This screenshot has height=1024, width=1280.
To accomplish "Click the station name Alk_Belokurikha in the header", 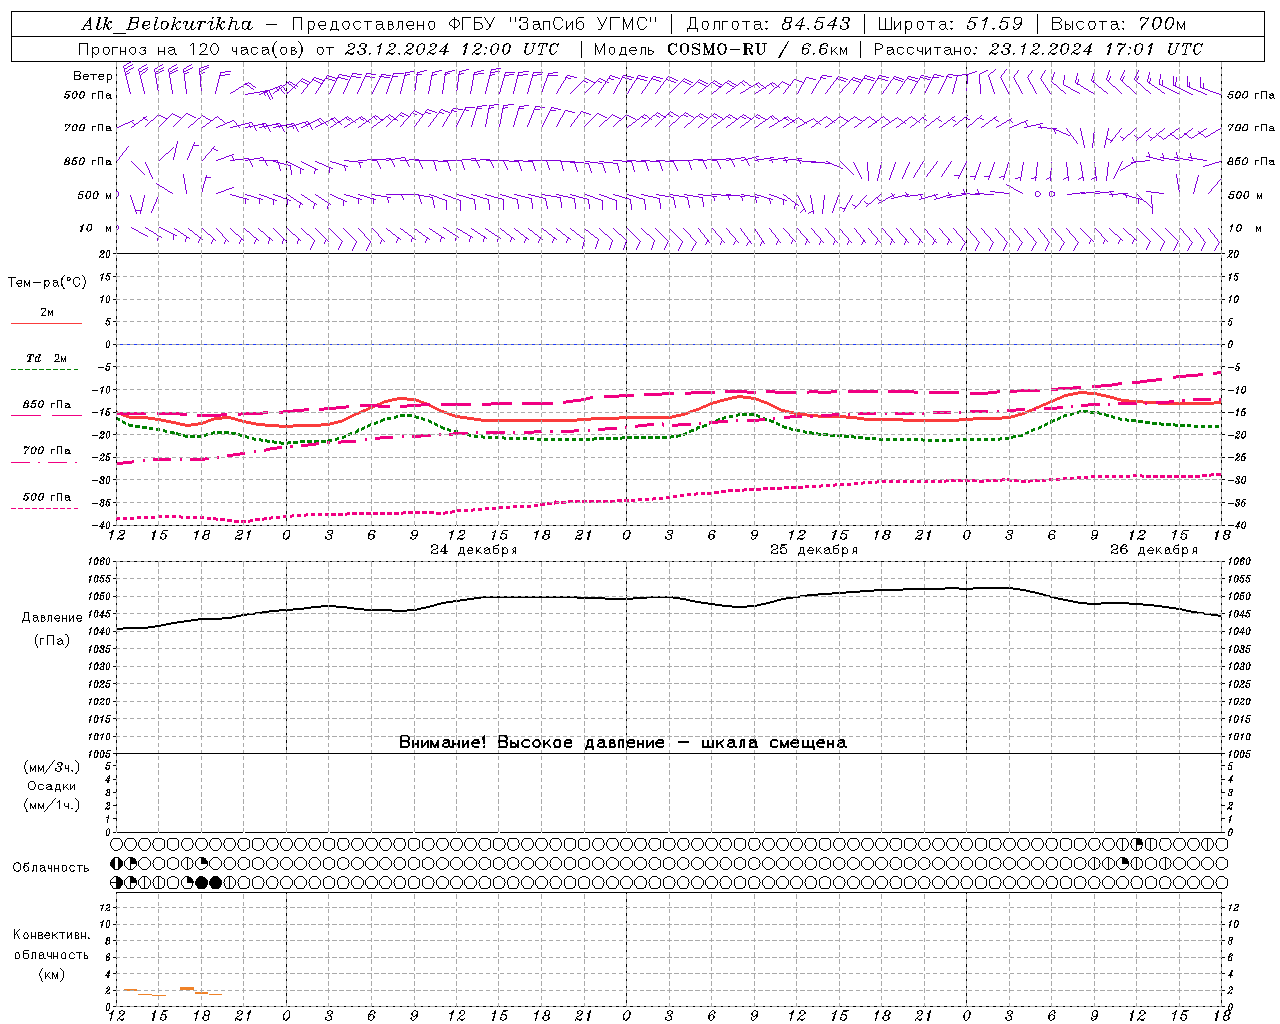I will tap(166, 24).
